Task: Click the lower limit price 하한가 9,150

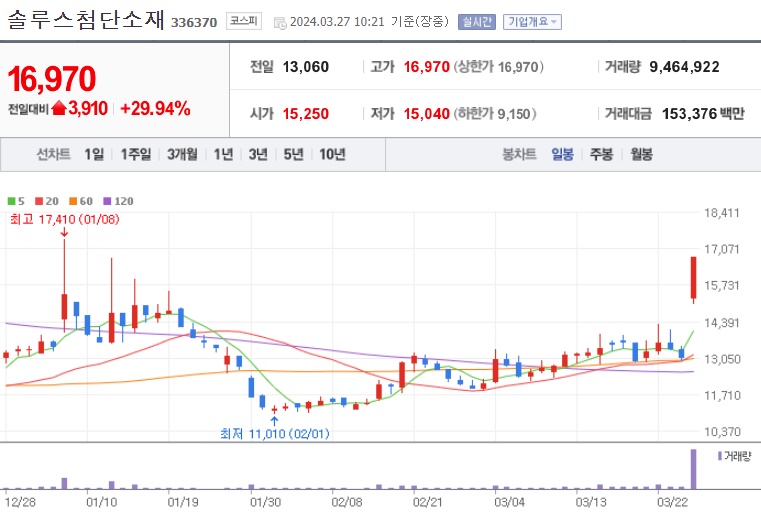Action: (x=495, y=114)
